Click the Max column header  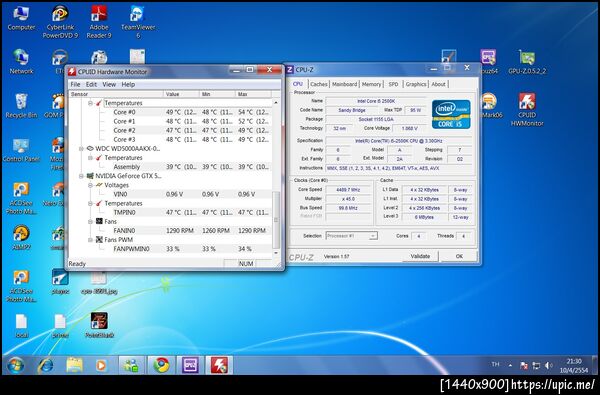tap(253, 94)
